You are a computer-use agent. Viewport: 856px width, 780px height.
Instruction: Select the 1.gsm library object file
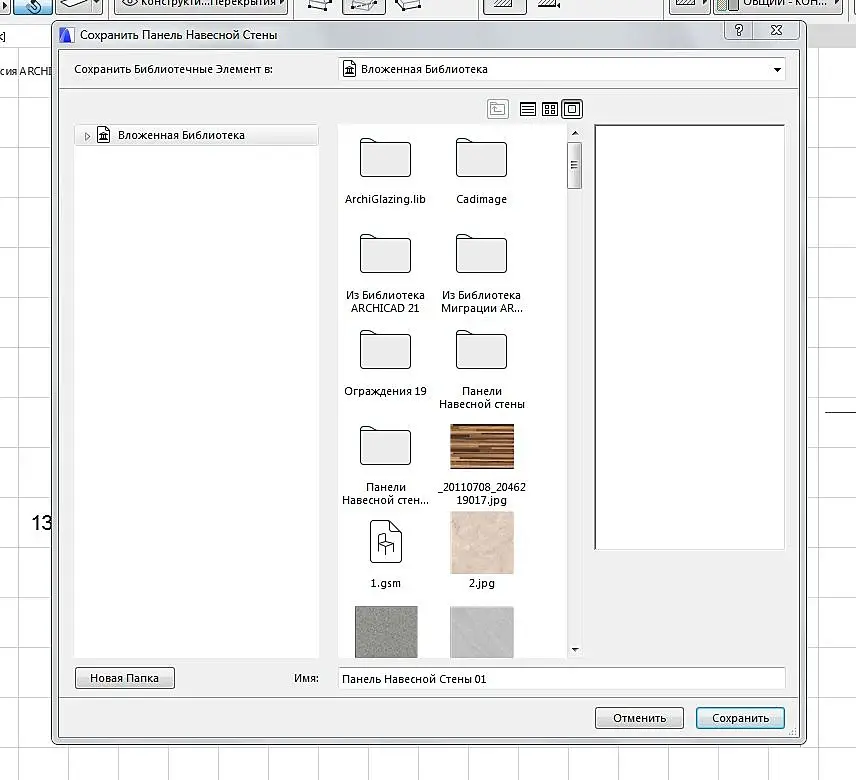coord(385,542)
